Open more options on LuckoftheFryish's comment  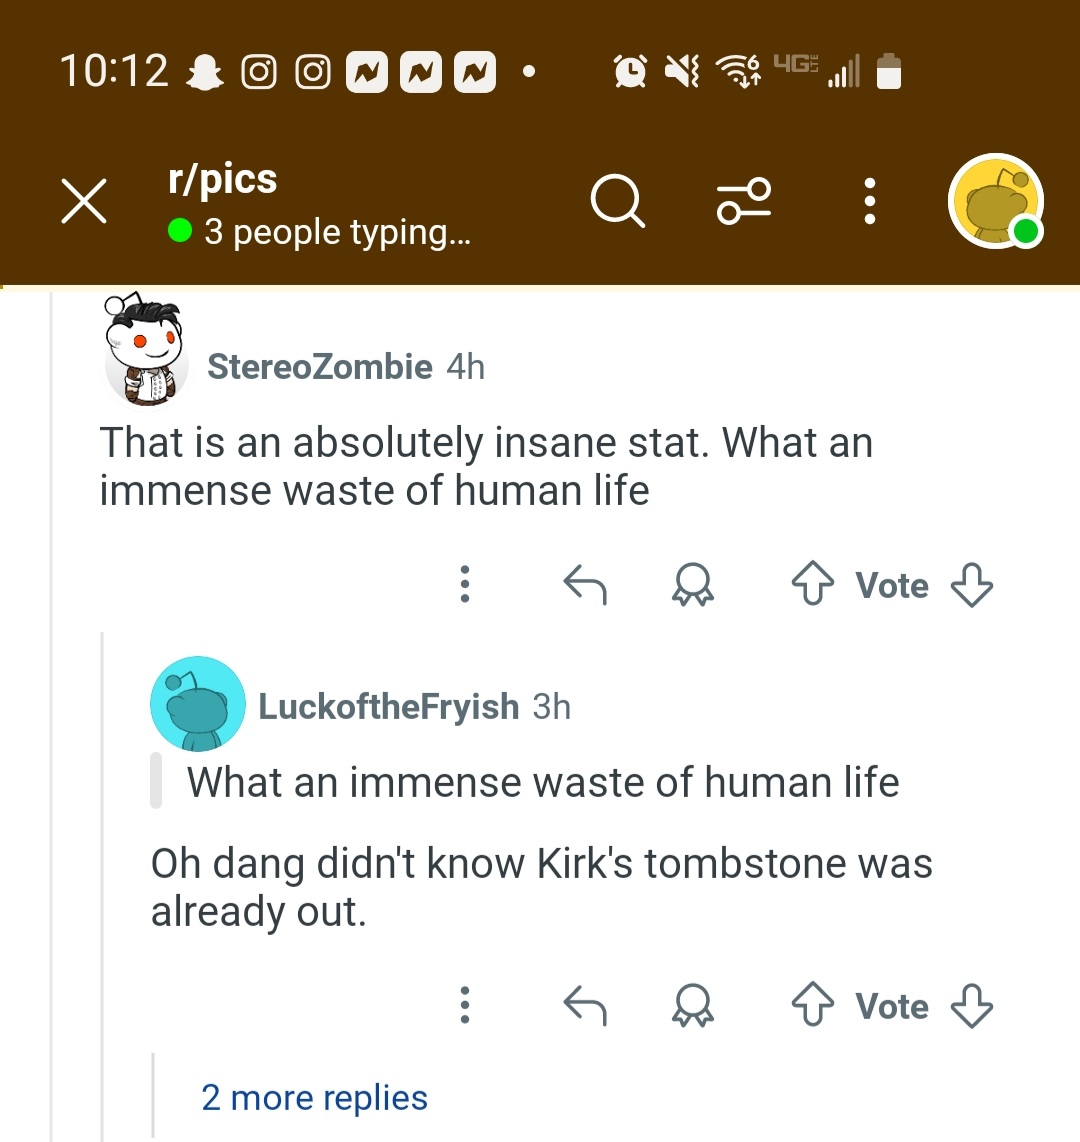coord(464,1006)
